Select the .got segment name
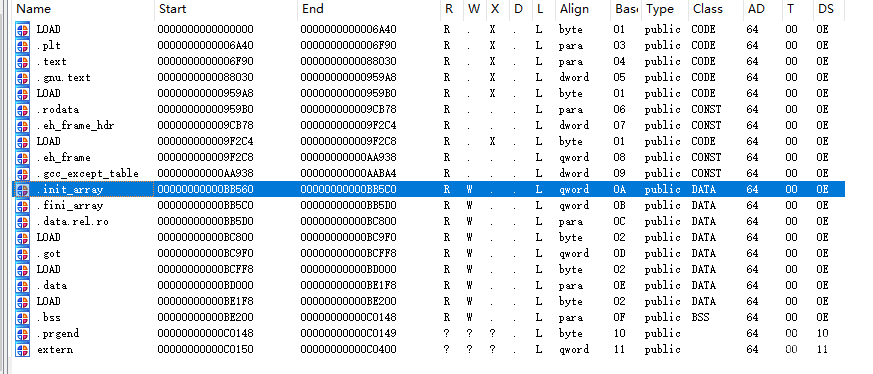This screenshot has height=374, width=873. (x=48, y=254)
